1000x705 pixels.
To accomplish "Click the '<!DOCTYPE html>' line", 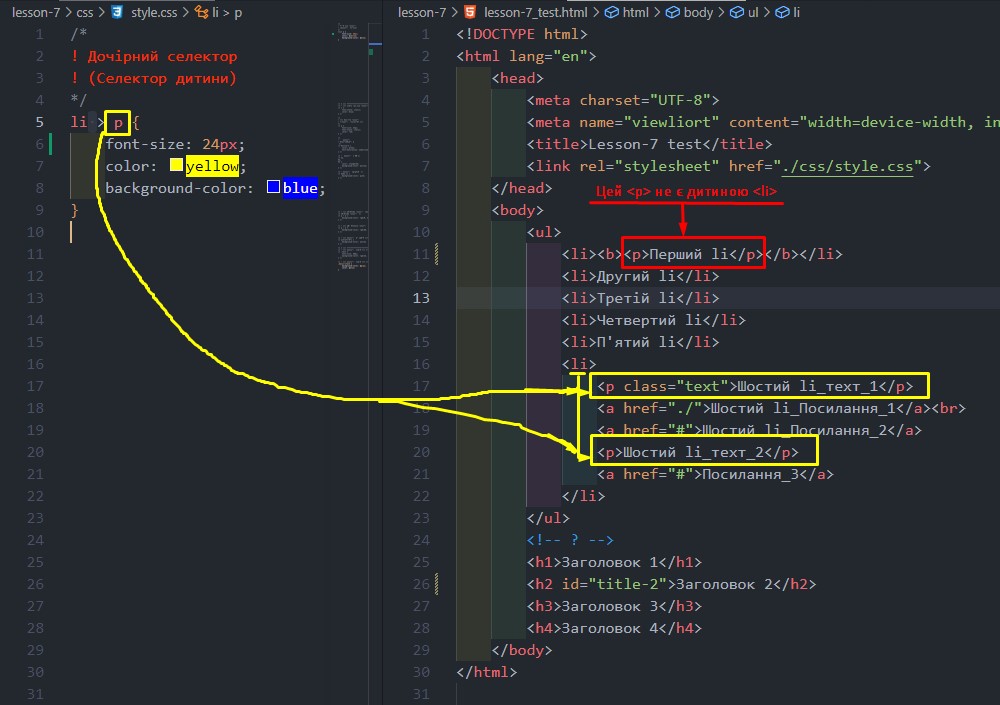I will click(x=522, y=34).
